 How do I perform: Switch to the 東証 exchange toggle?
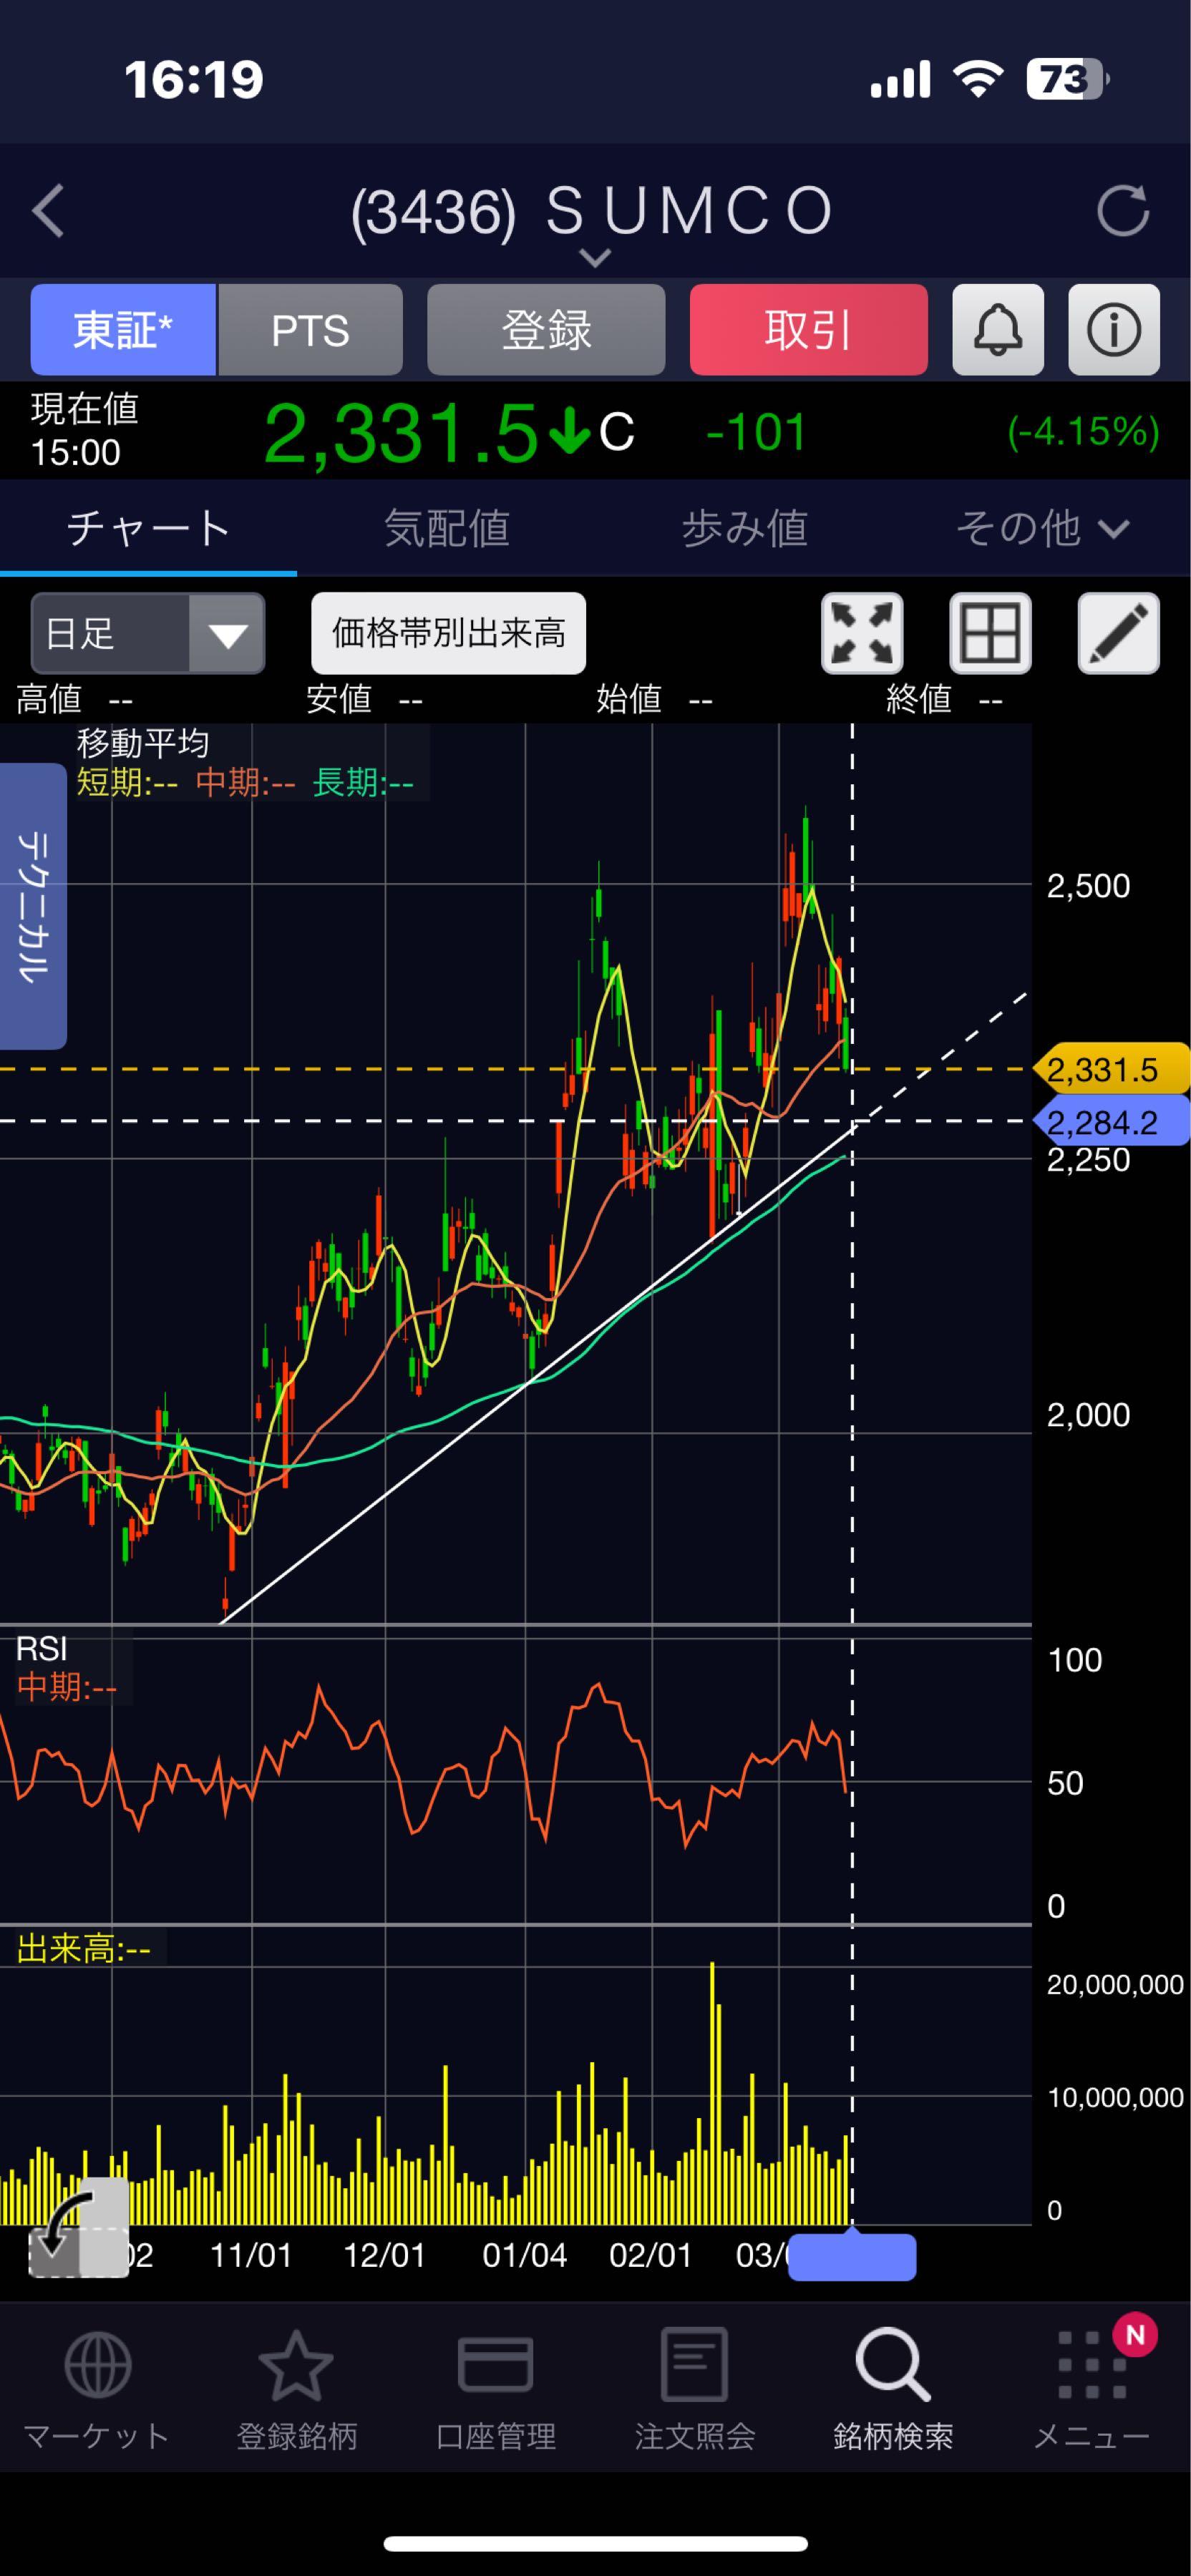(x=123, y=330)
